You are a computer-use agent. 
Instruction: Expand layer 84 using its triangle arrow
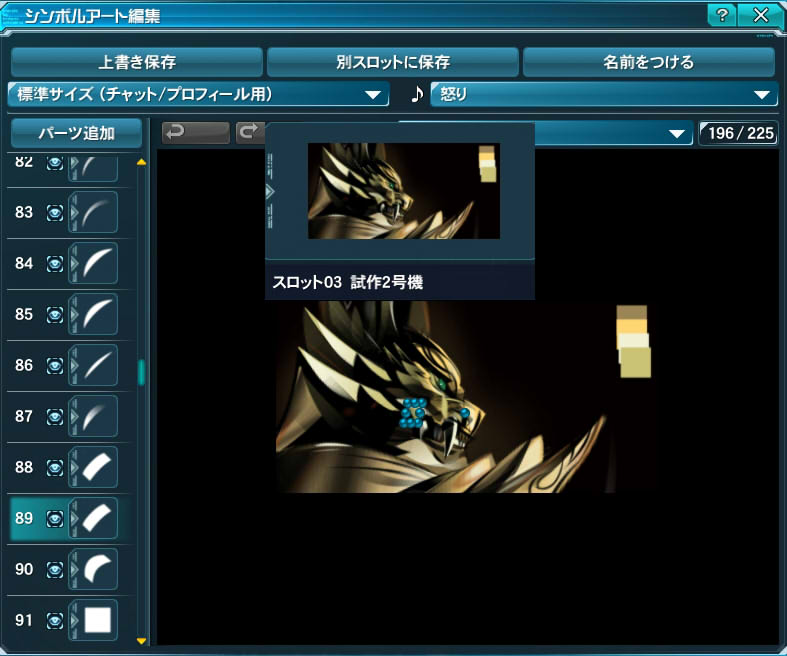point(74,264)
